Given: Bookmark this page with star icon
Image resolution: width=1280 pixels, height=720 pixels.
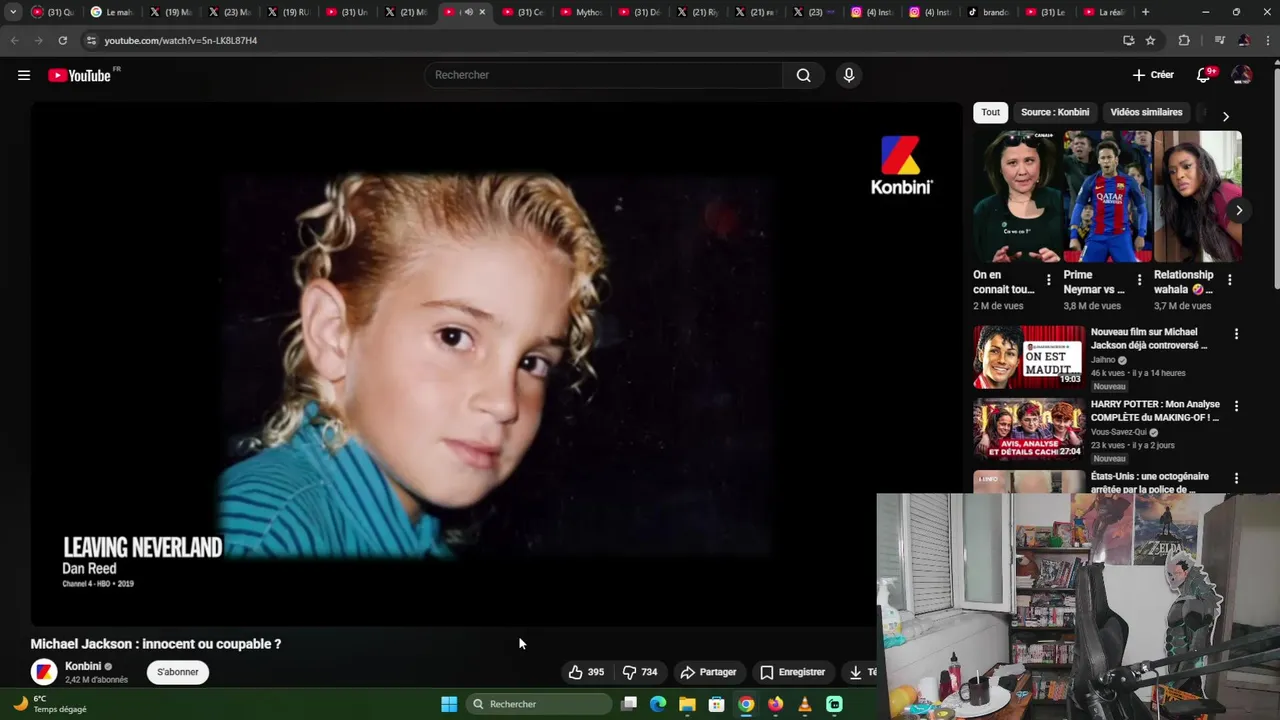Looking at the screenshot, I should (x=1150, y=40).
